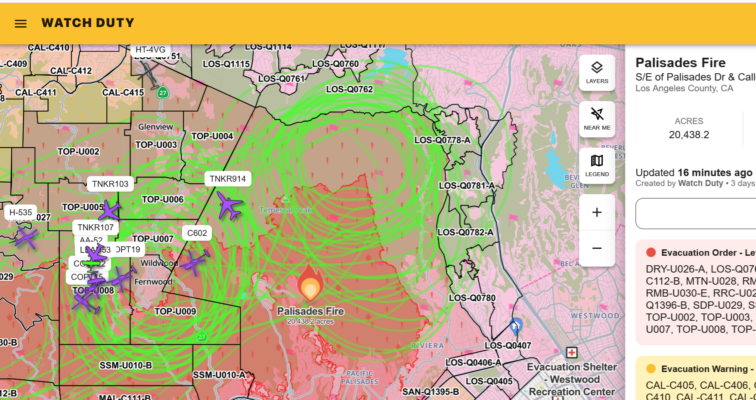The height and width of the screenshot is (400, 756).
Task: Select the TNKR914 aircraft icon
Action: pos(230,207)
